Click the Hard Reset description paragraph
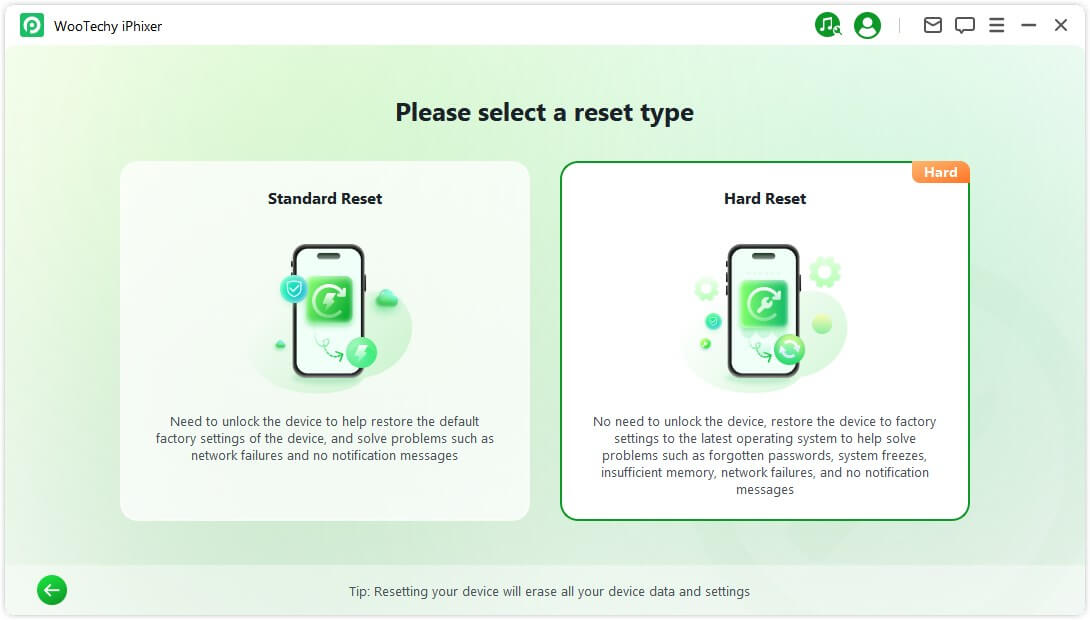 pyautogui.click(x=765, y=456)
